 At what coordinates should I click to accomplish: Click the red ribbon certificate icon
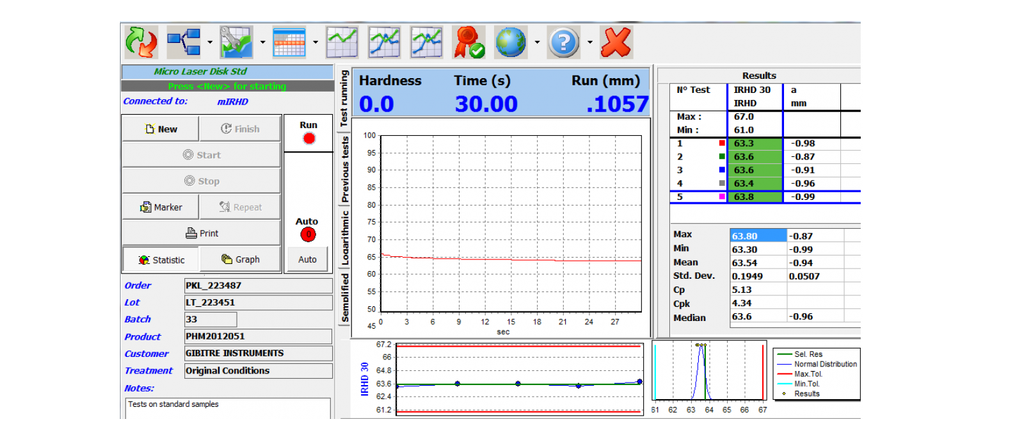coord(470,42)
